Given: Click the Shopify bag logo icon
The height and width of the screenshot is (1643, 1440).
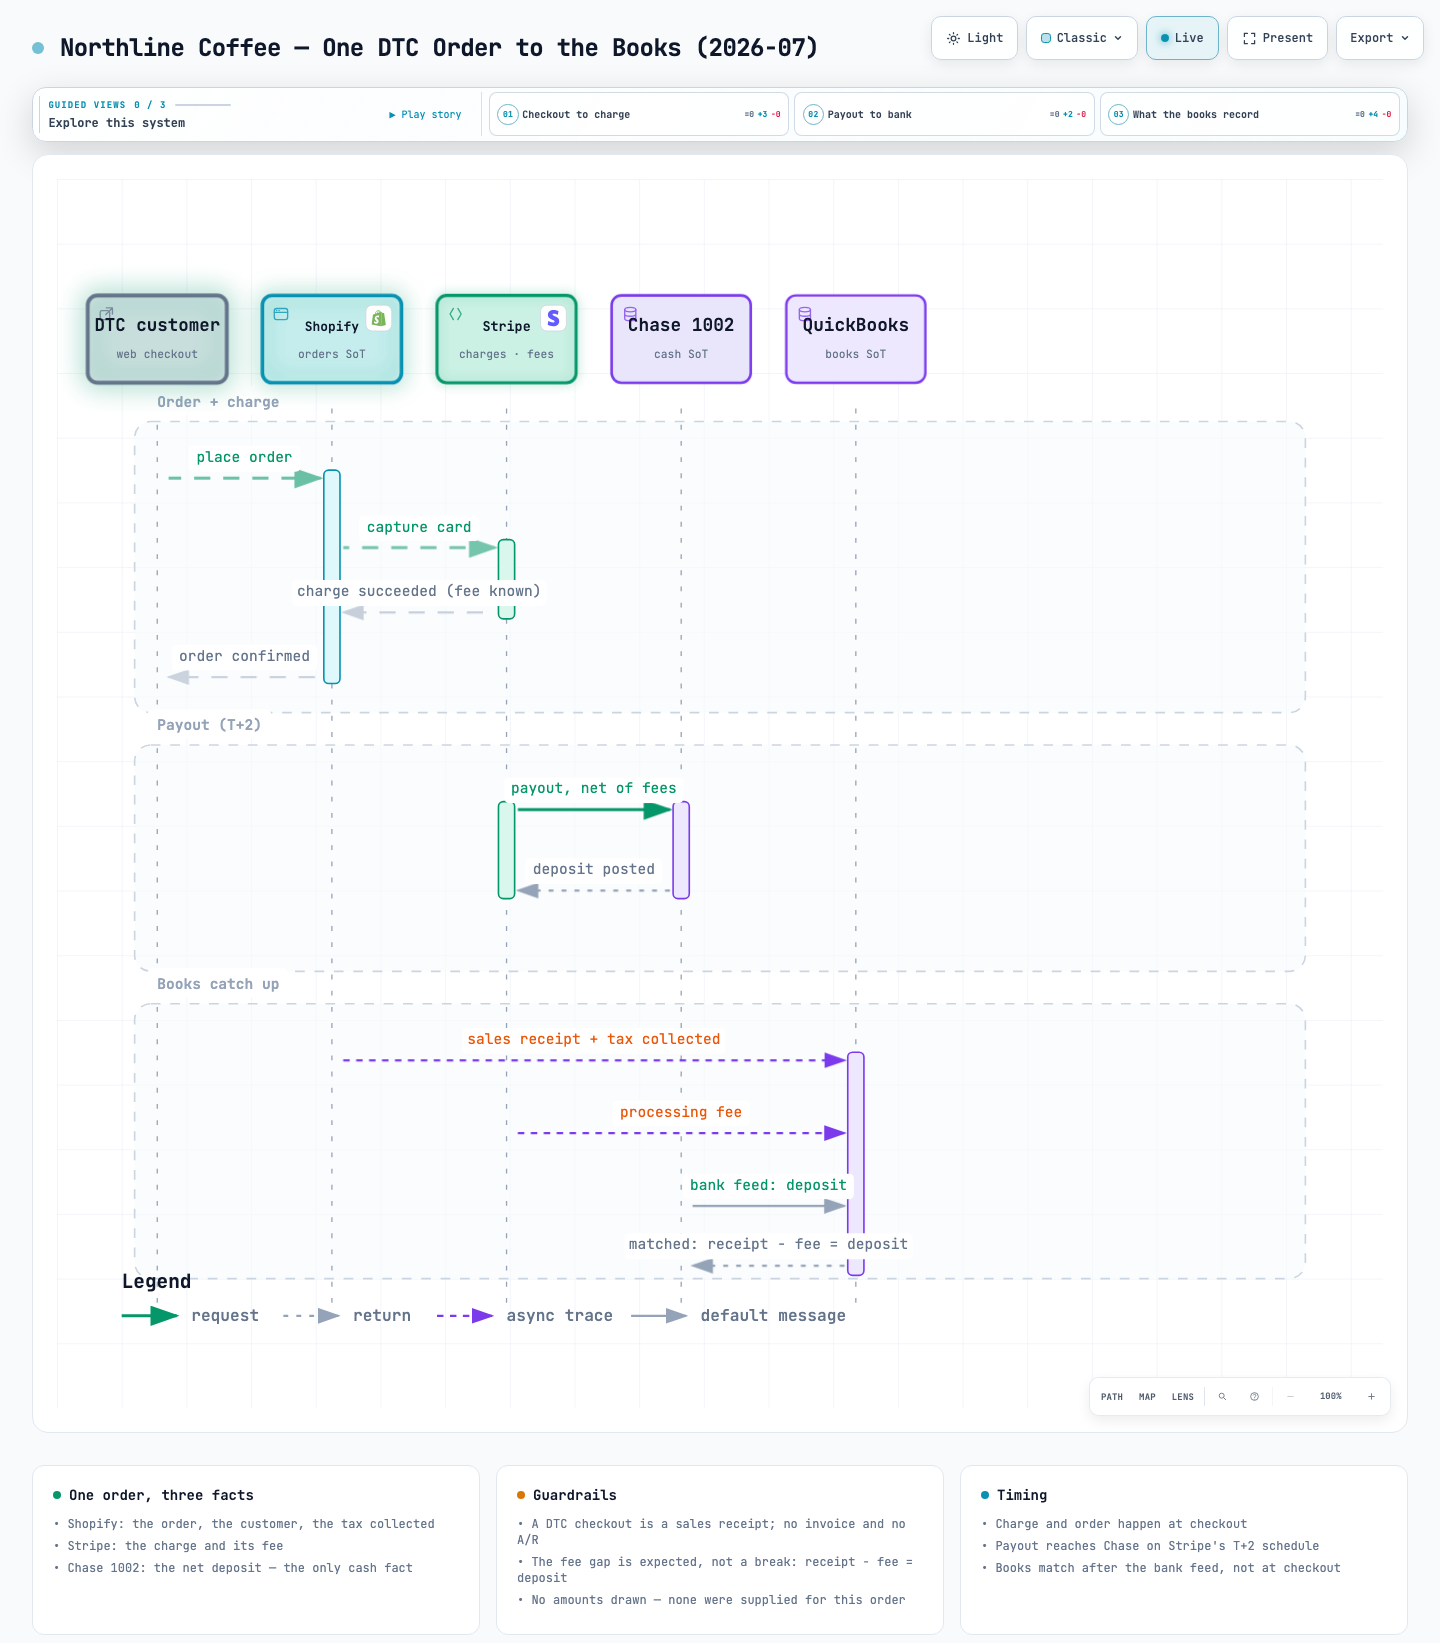Looking at the screenshot, I should click(x=378, y=318).
